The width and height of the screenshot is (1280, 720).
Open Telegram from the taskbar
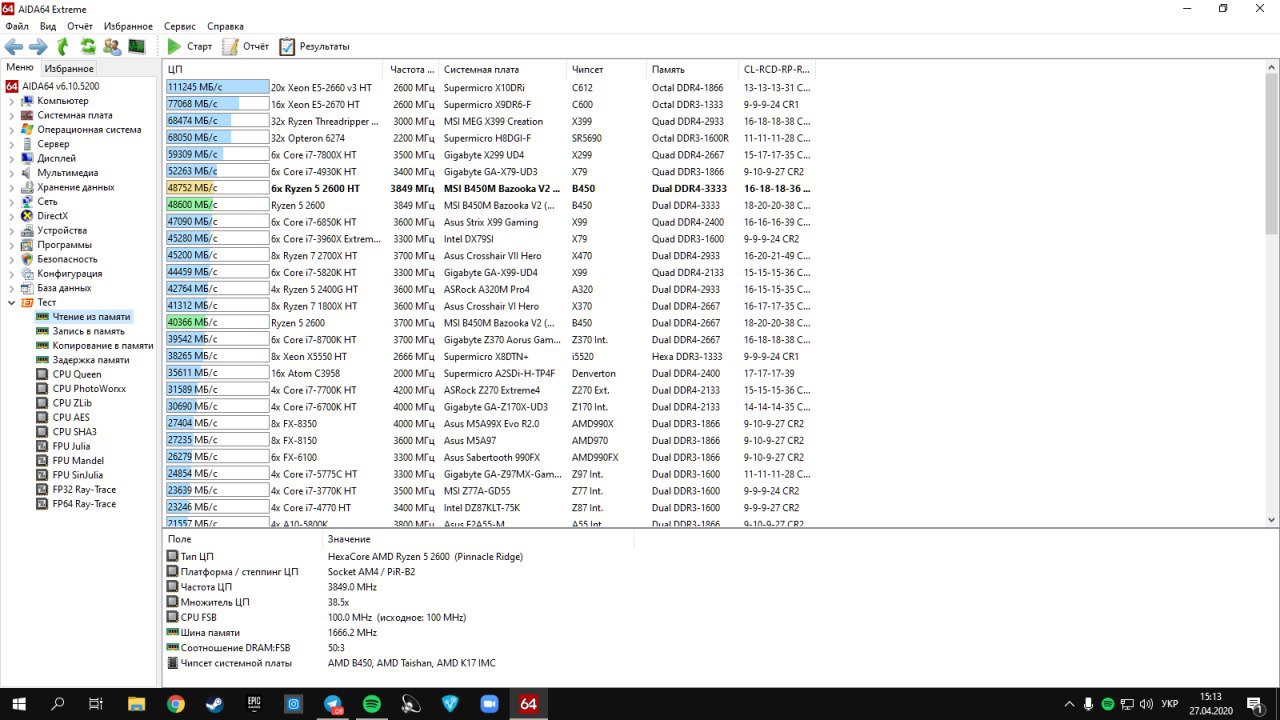tap(333, 704)
